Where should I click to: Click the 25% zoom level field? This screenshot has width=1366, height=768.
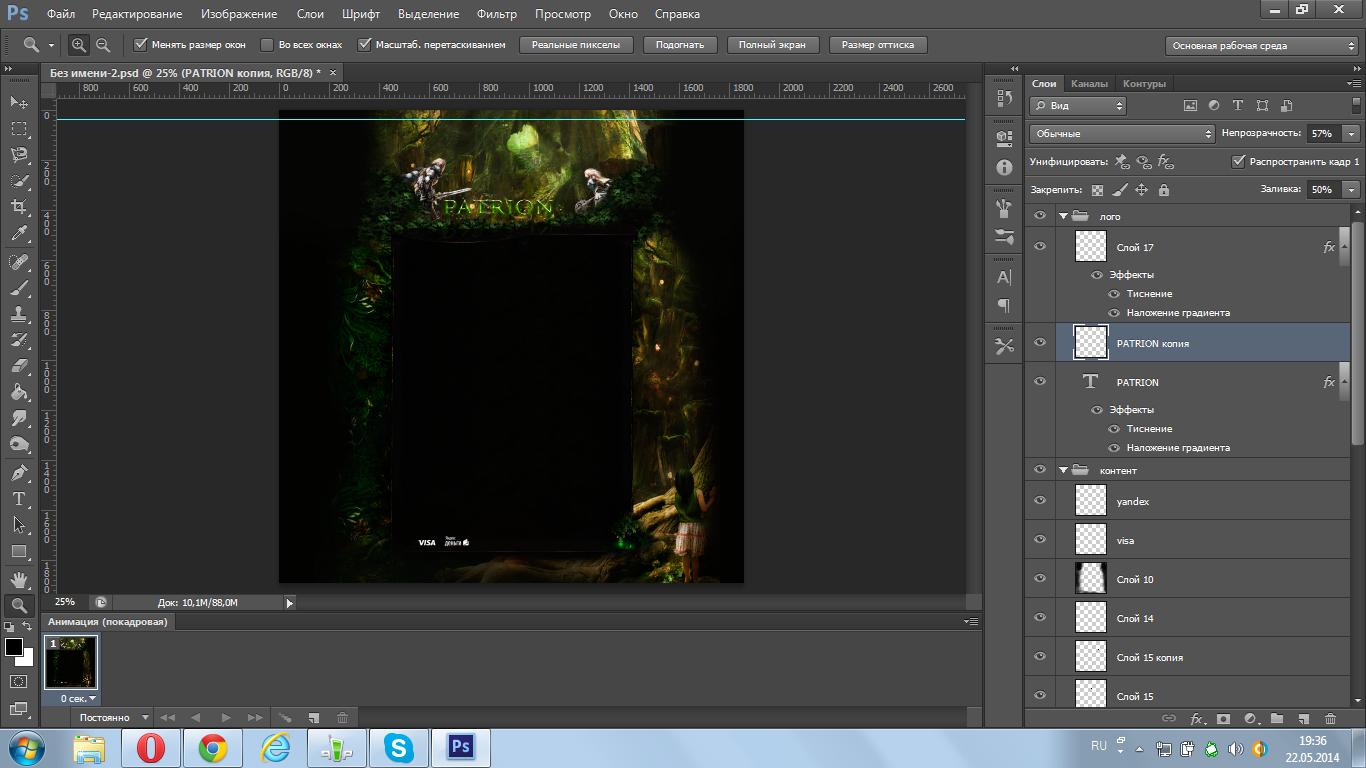click(x=65, y=602)
